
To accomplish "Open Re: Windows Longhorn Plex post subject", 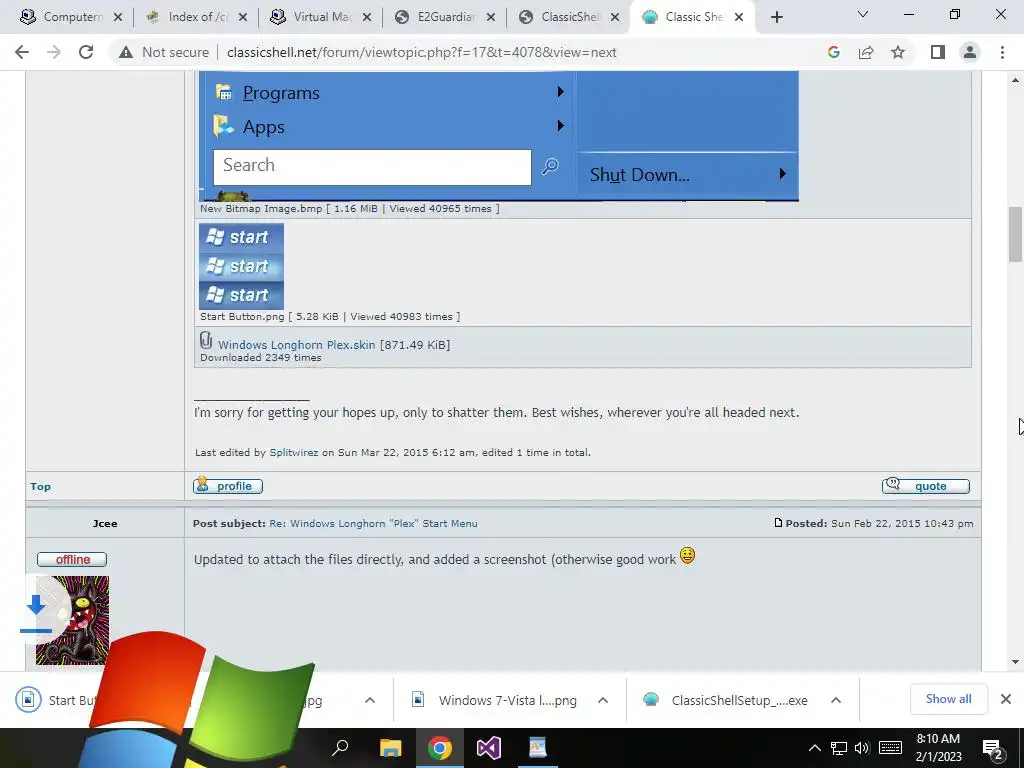I will [x=373, y=524].
